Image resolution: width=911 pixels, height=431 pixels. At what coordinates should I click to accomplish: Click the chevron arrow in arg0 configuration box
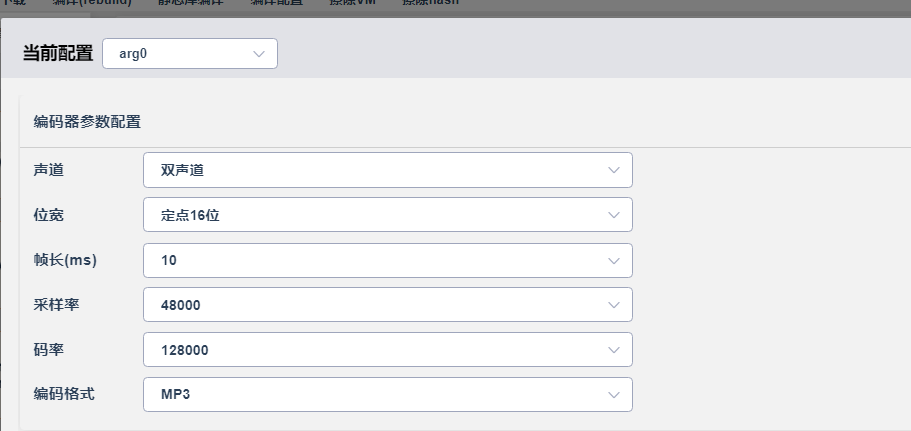[259, 54]
